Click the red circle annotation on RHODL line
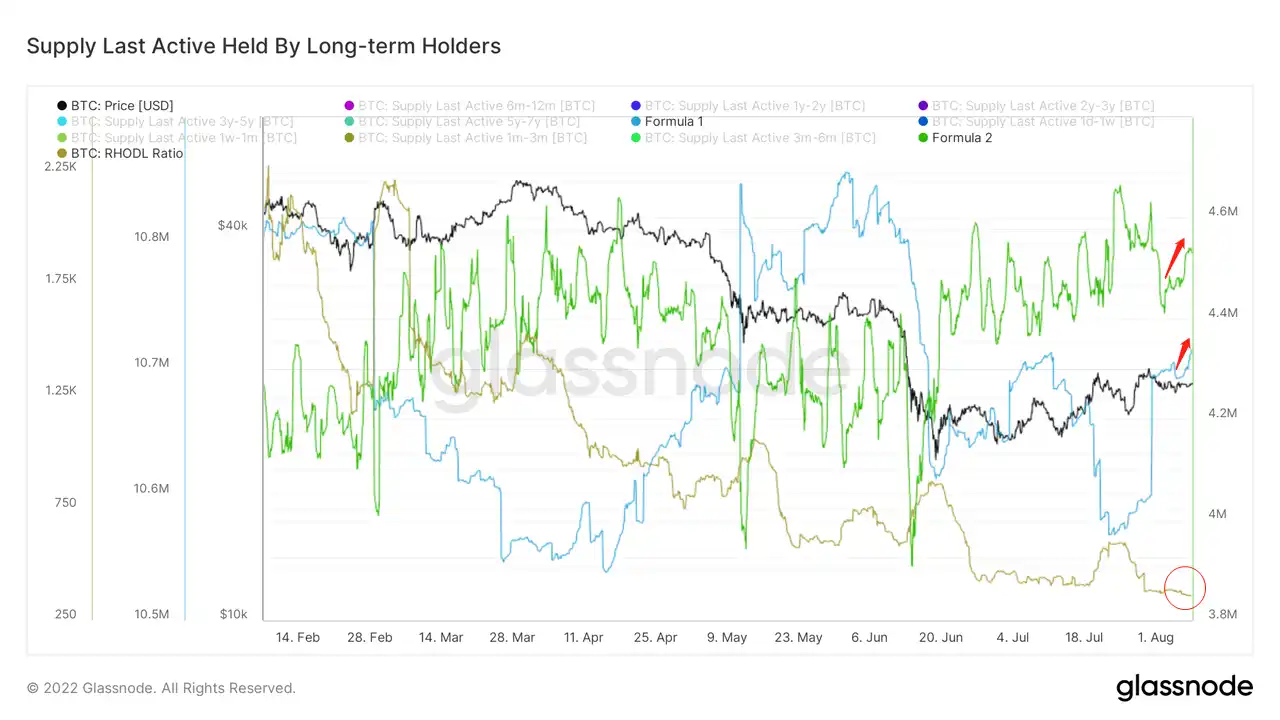This screenshot has width=1280, height=720. [x=1185, y=589]
